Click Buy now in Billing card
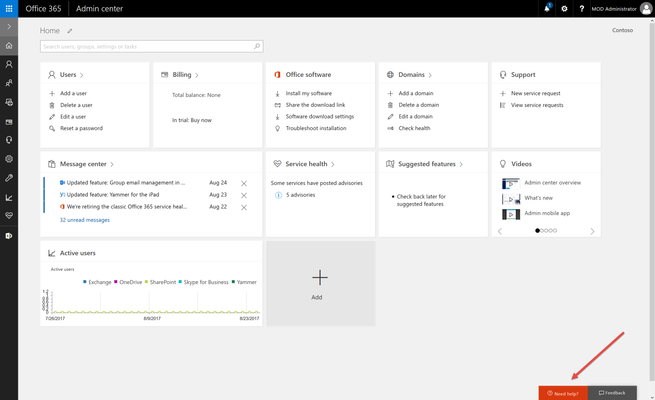 pyautogui.click(x=201, y=120)
